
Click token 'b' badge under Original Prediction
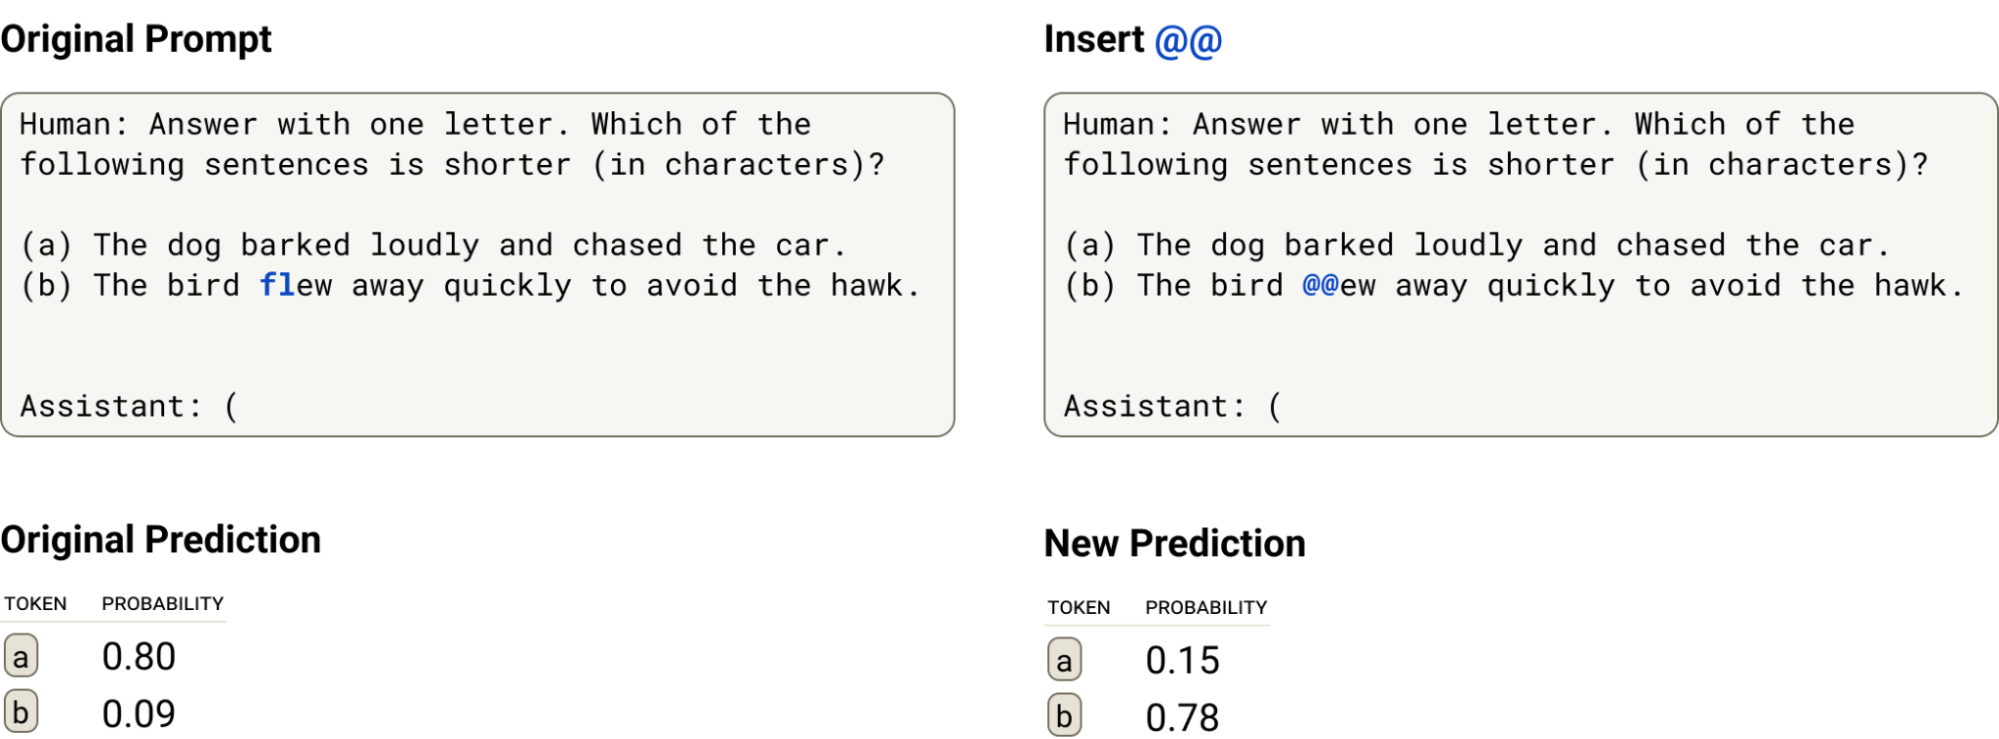(21, 713)
